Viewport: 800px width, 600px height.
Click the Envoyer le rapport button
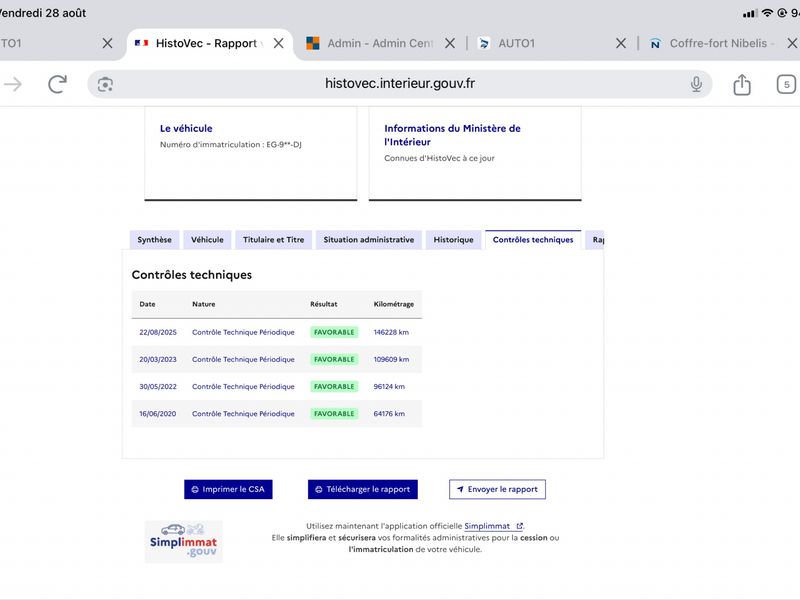pyautogui.click(x=497, y=489)
